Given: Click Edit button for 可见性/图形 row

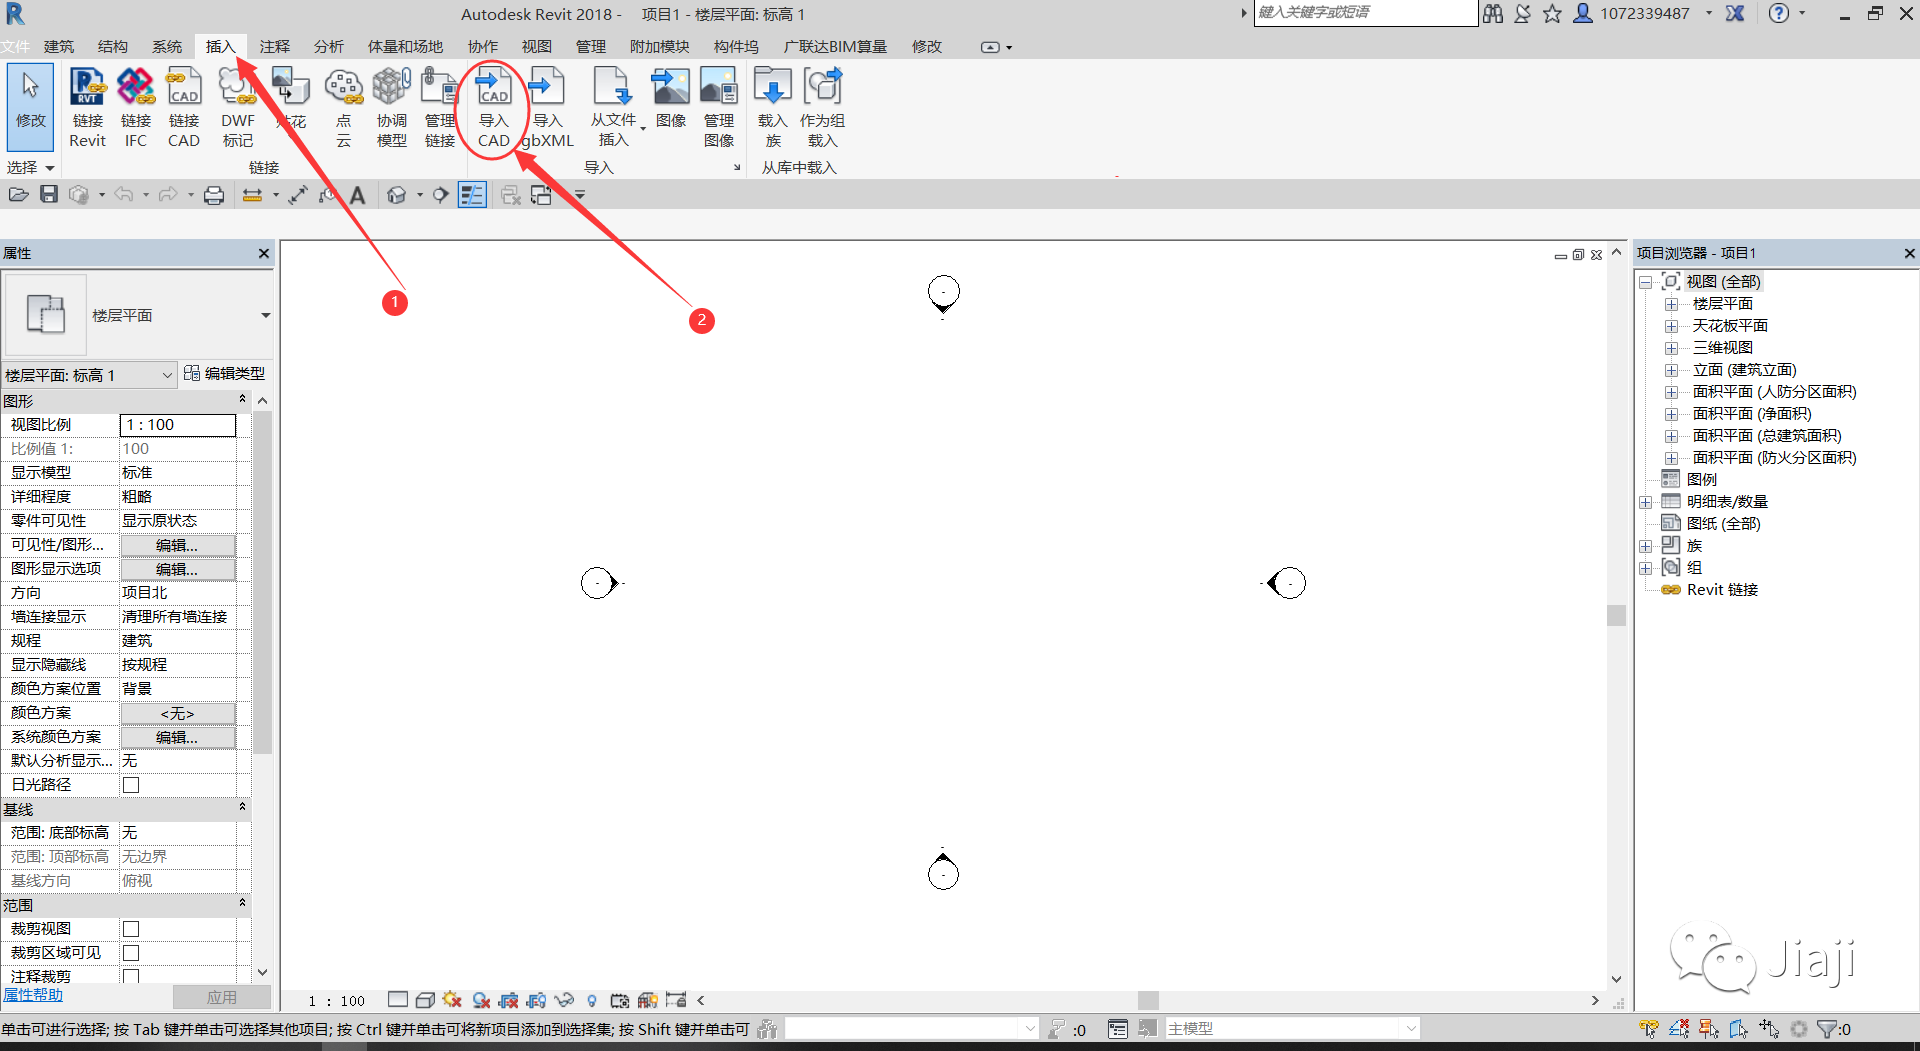Looking at the screenshot, I should tap(178, 545).
